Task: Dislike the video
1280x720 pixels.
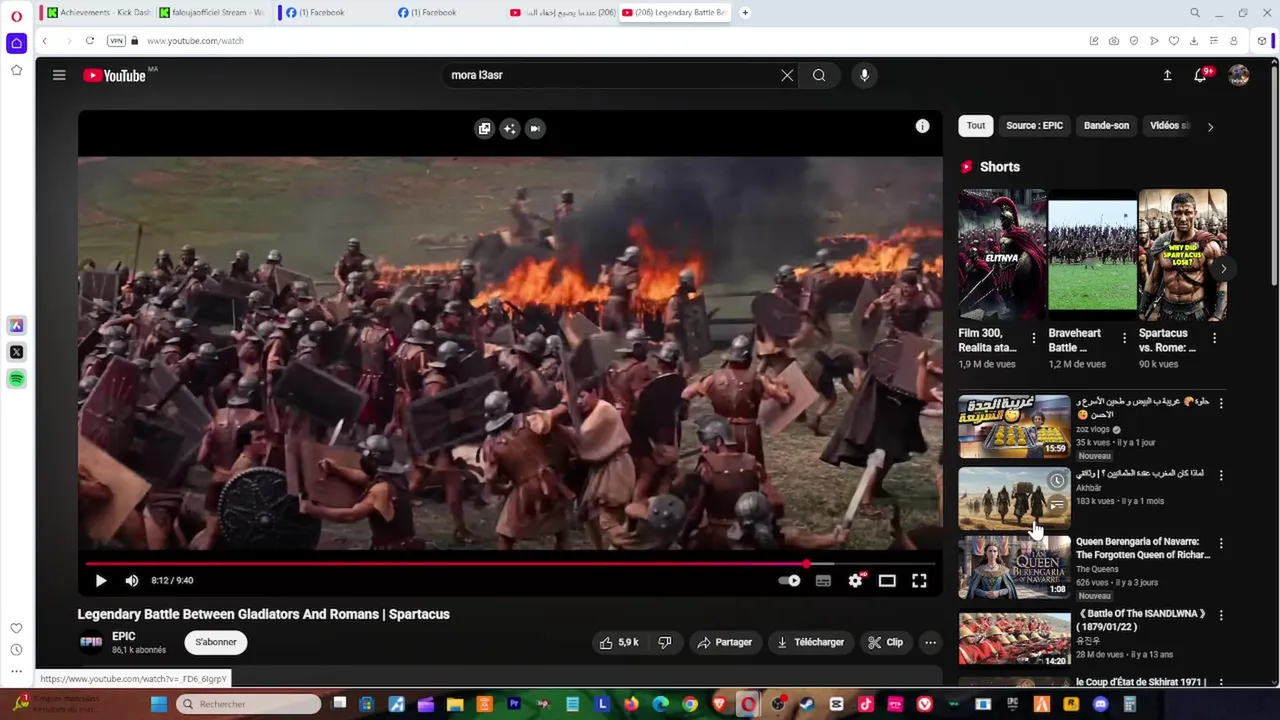Action: (x=665, y=642)
